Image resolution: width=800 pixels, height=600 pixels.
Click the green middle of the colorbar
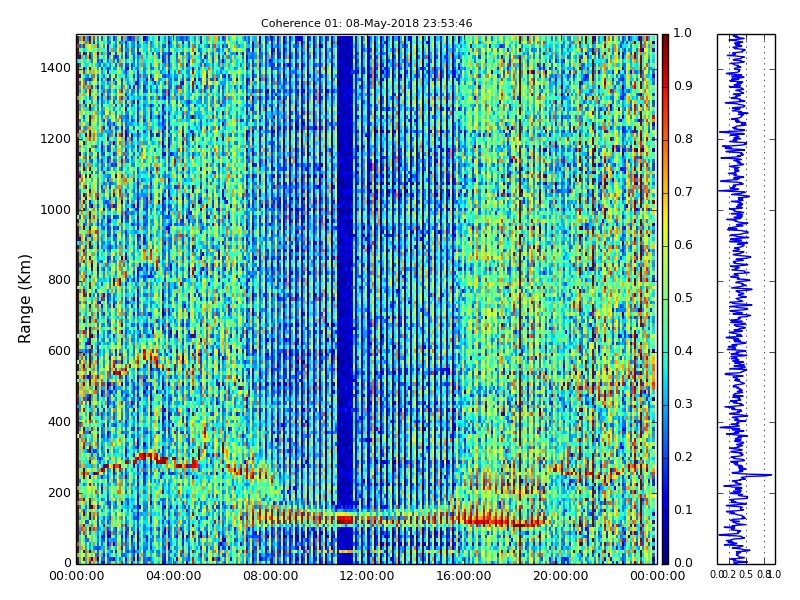tap(665, 299)
